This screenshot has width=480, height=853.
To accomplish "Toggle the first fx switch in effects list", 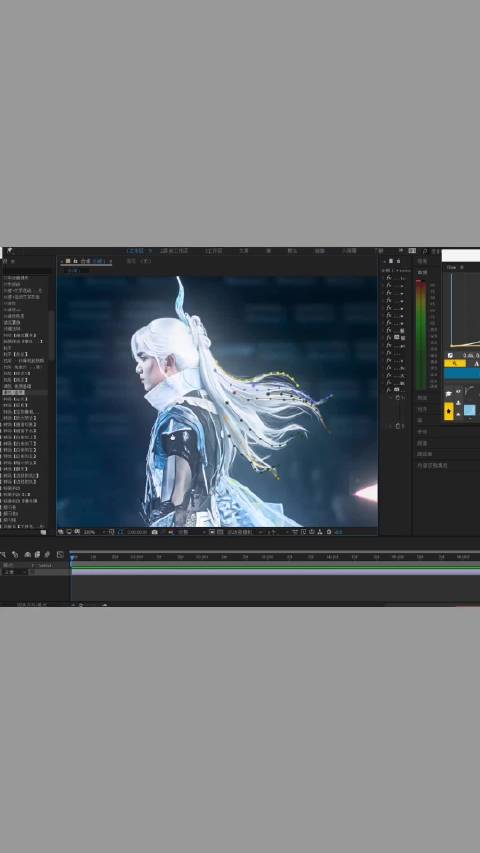I will tap(389, 277).
